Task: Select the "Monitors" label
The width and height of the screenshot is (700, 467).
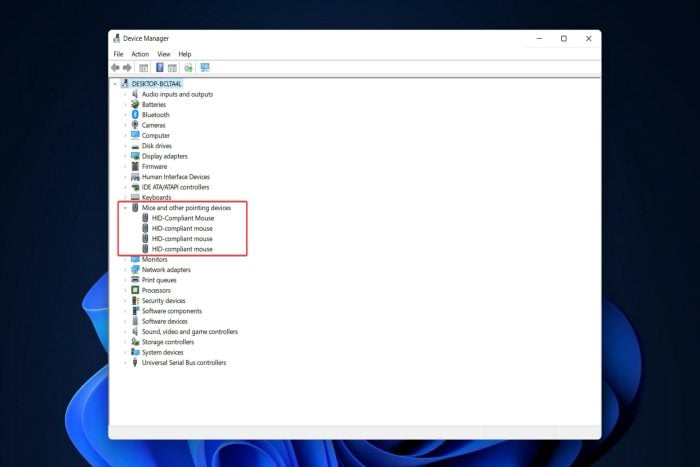Action: (x=154, y=259)
